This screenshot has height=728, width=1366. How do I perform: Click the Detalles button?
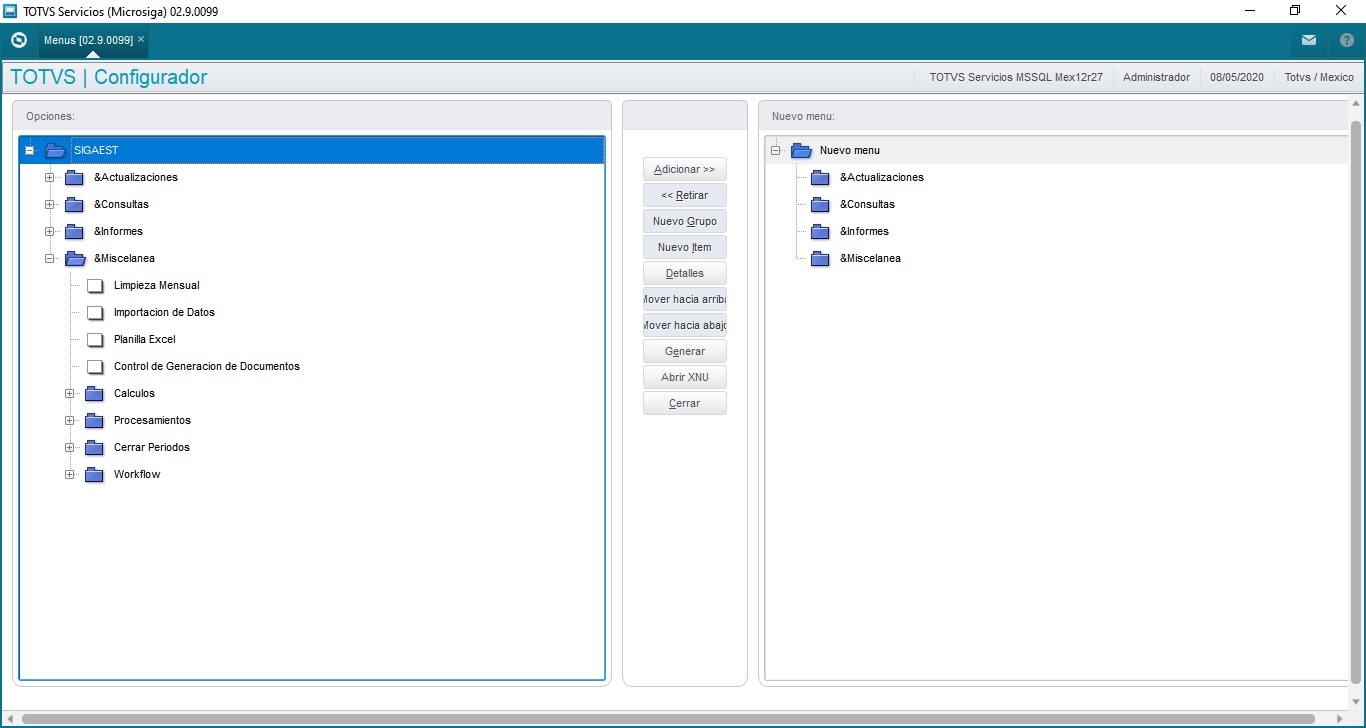685,273
